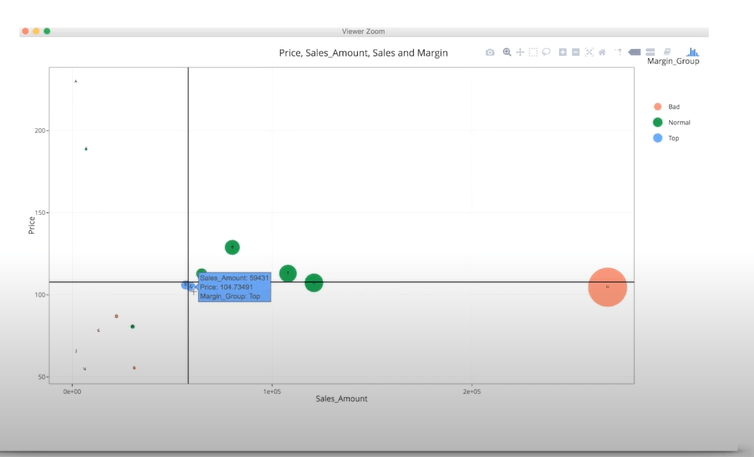Click the slanted icon left of Plotly logo

[667, 51]
